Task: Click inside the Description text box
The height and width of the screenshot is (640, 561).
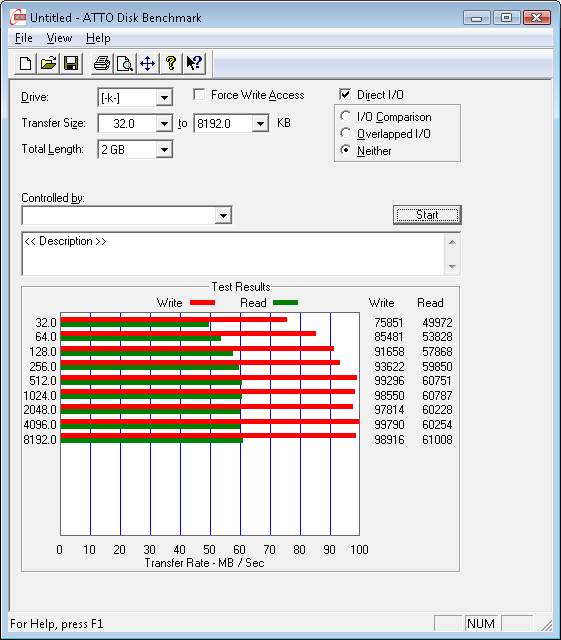Action: [x=233, y=253]
